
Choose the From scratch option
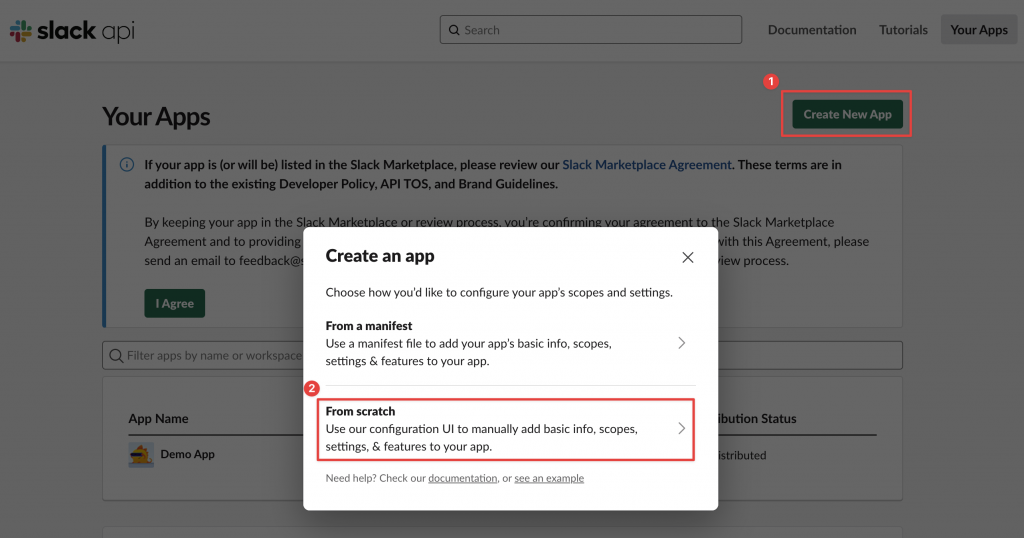505,429
